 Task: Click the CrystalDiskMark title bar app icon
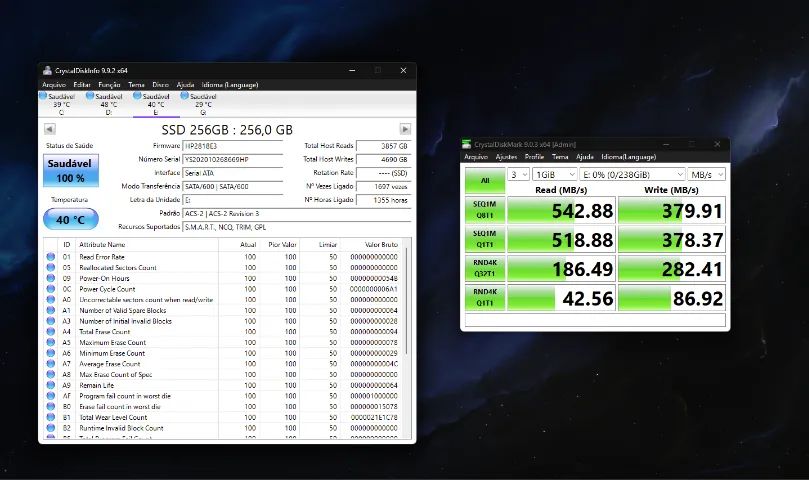point(467,144)
